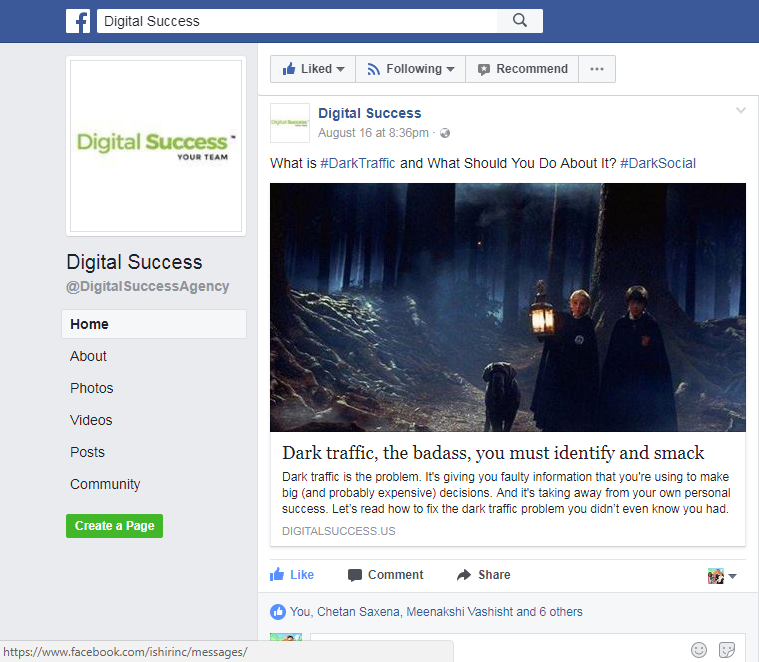Image resolution: width=759 pixels, height=662 pixels.
Task: Click the Create a Page button
Action: coord(114,526)
